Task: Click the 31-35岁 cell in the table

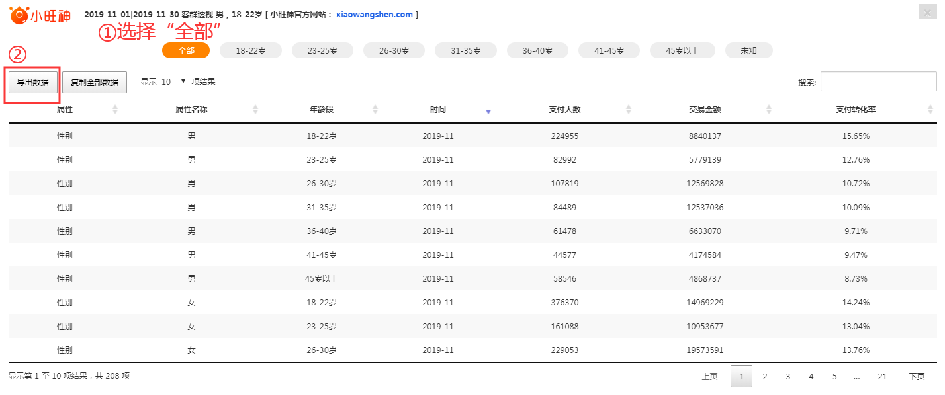Action: 321,207
